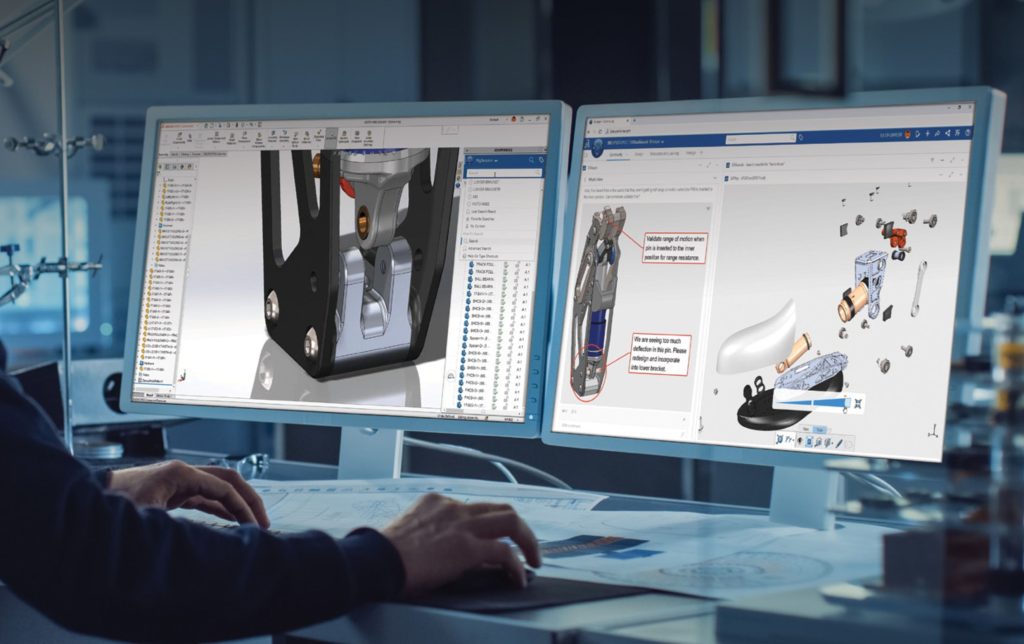
Task: Open notifications icon next to the dashboard avatar
Action: pos(918,134)
